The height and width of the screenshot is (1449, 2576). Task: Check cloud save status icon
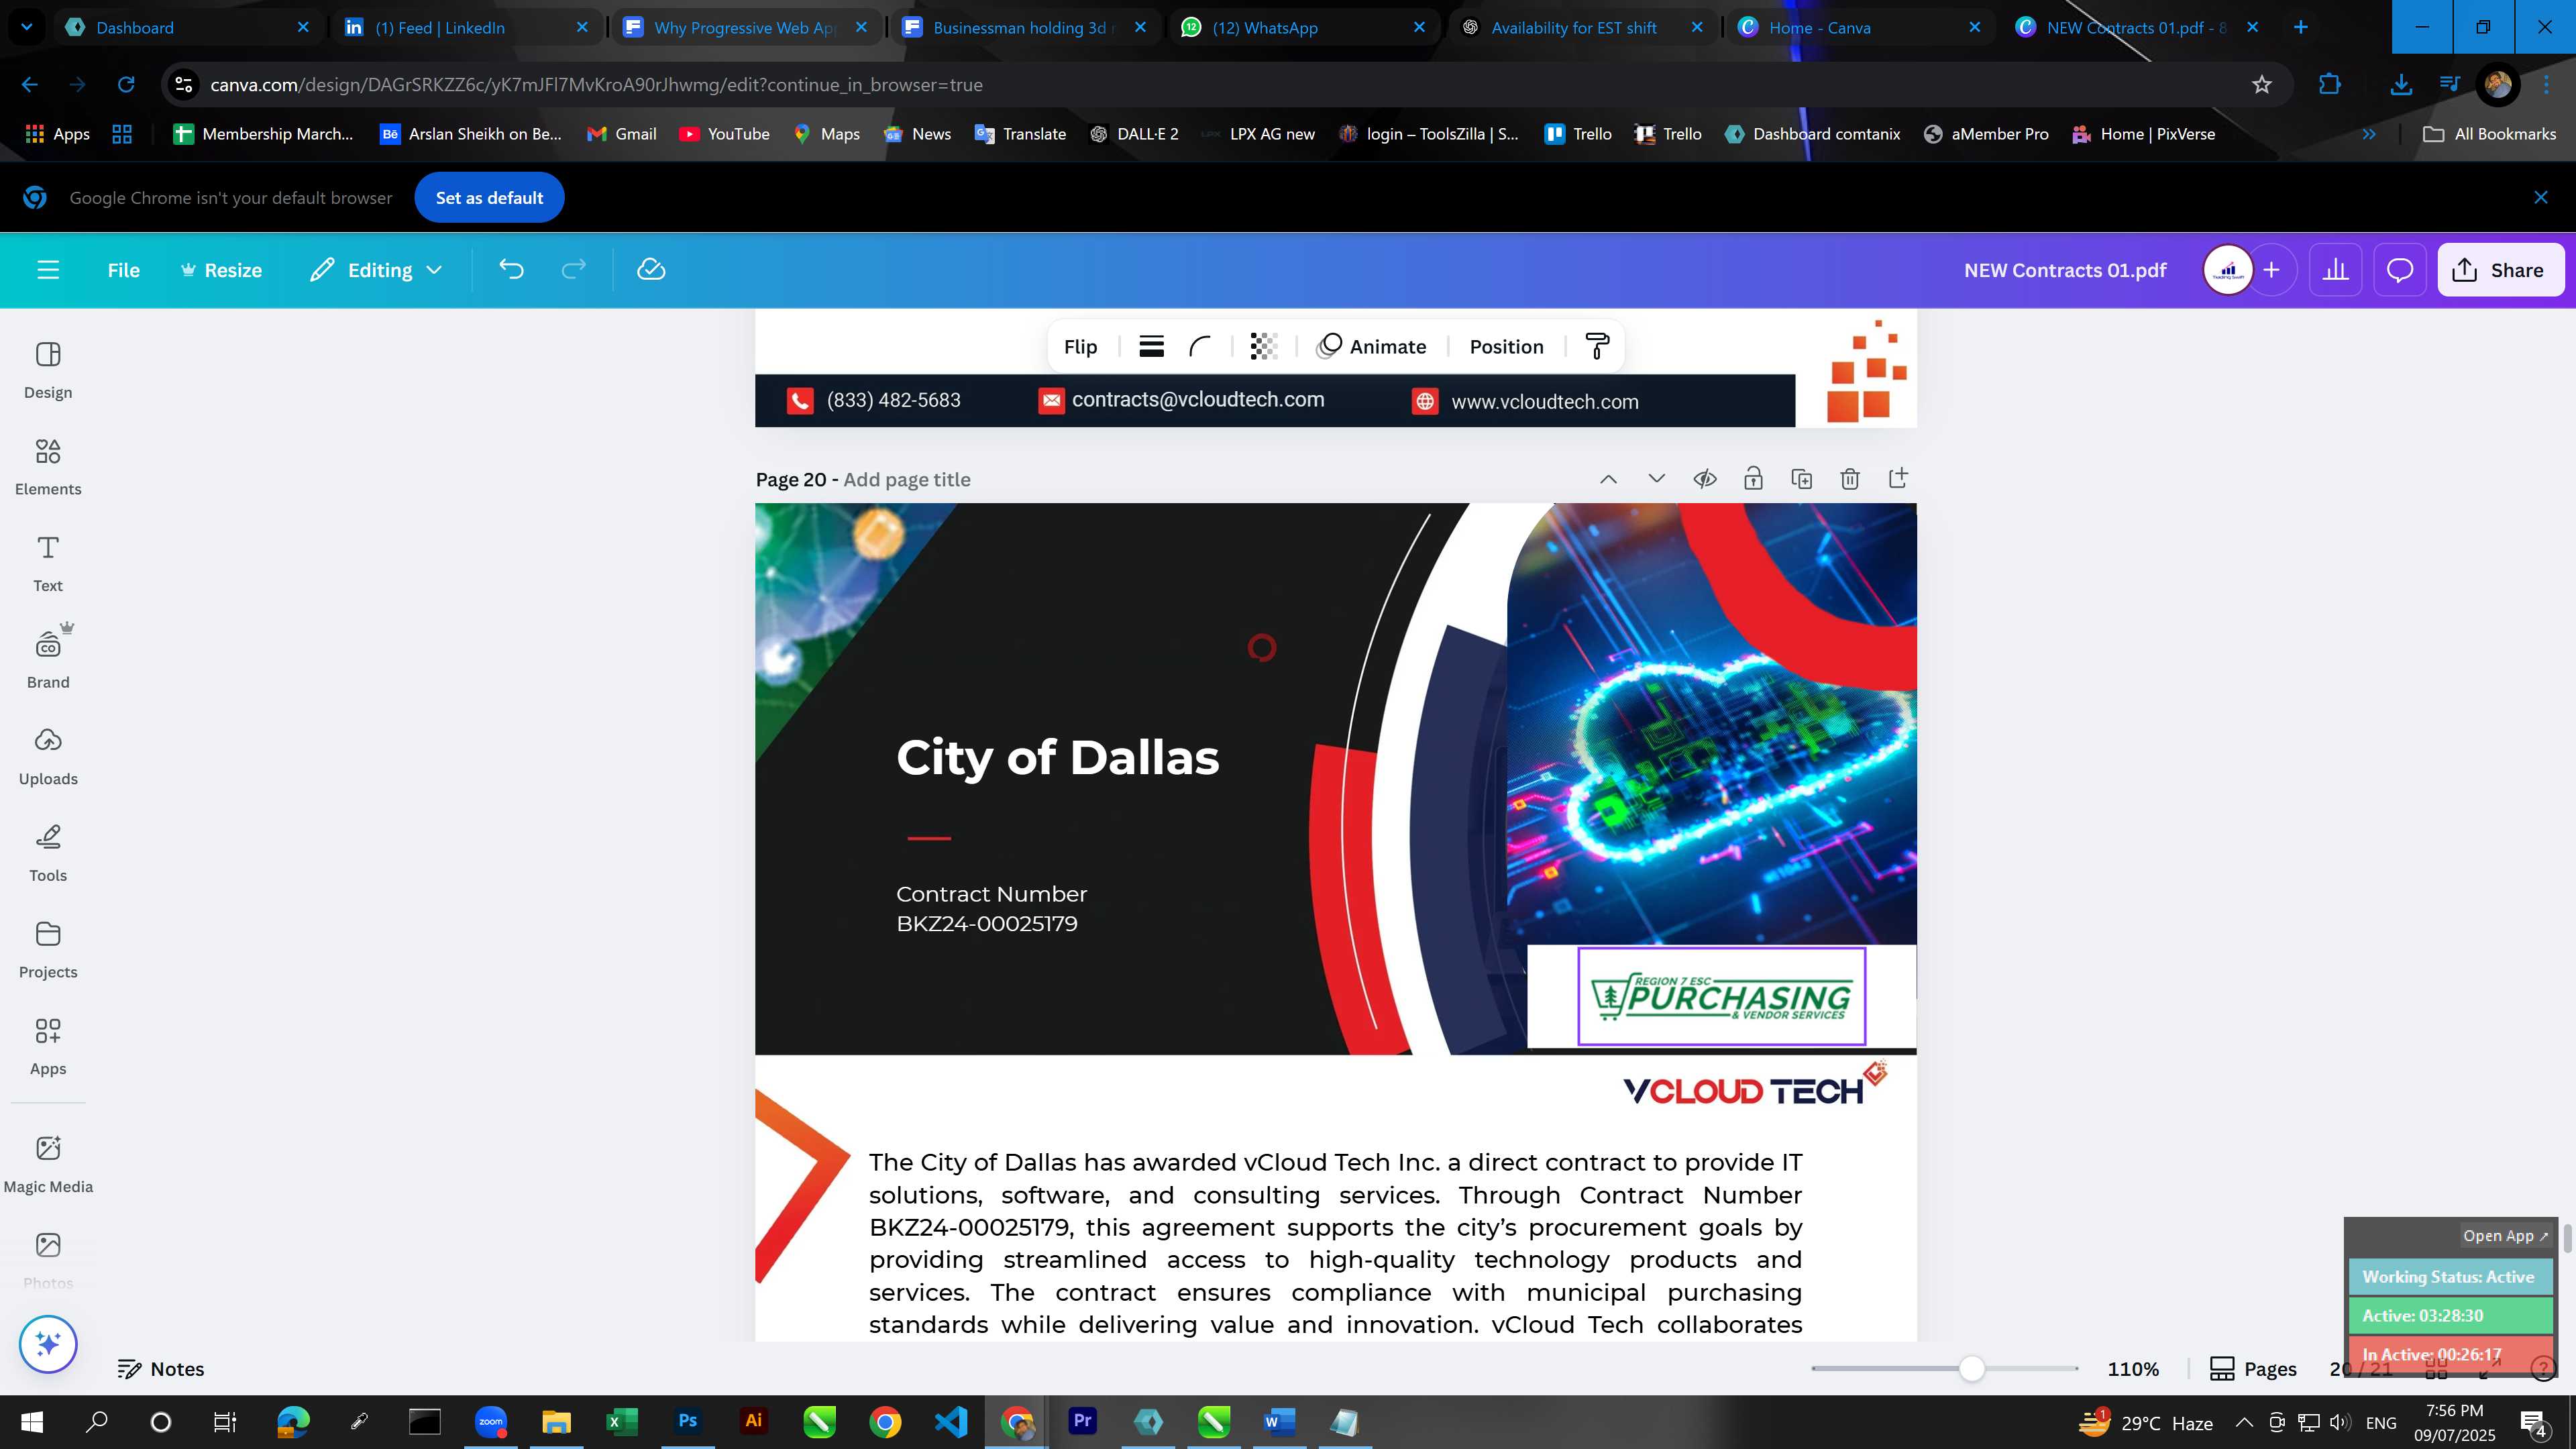(651, 270)
